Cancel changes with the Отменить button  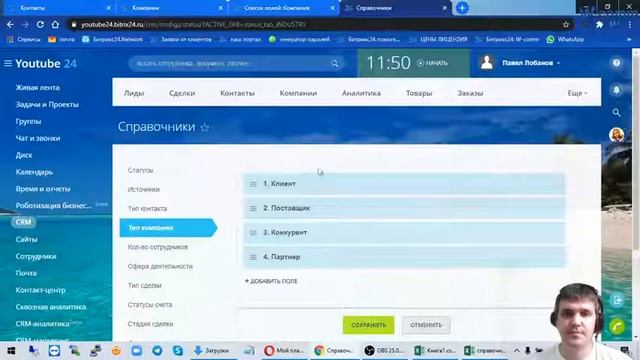(x=426, y=325)
